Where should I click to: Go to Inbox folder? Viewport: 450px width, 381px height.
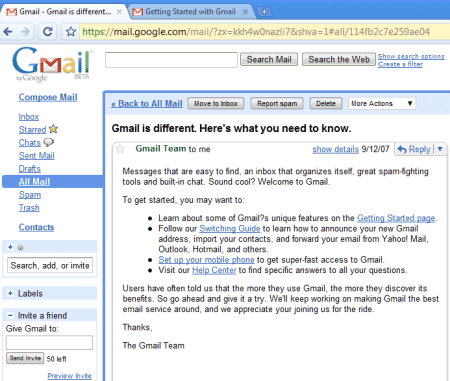[x=29, y=117]
